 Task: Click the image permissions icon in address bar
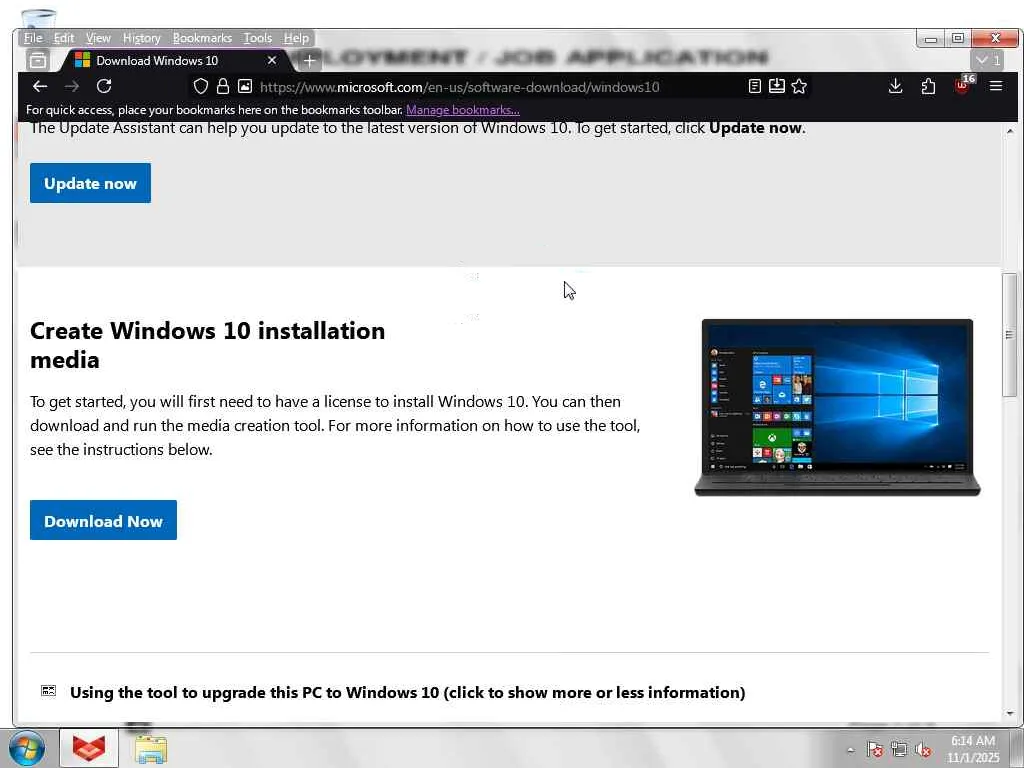pos(245,86)
